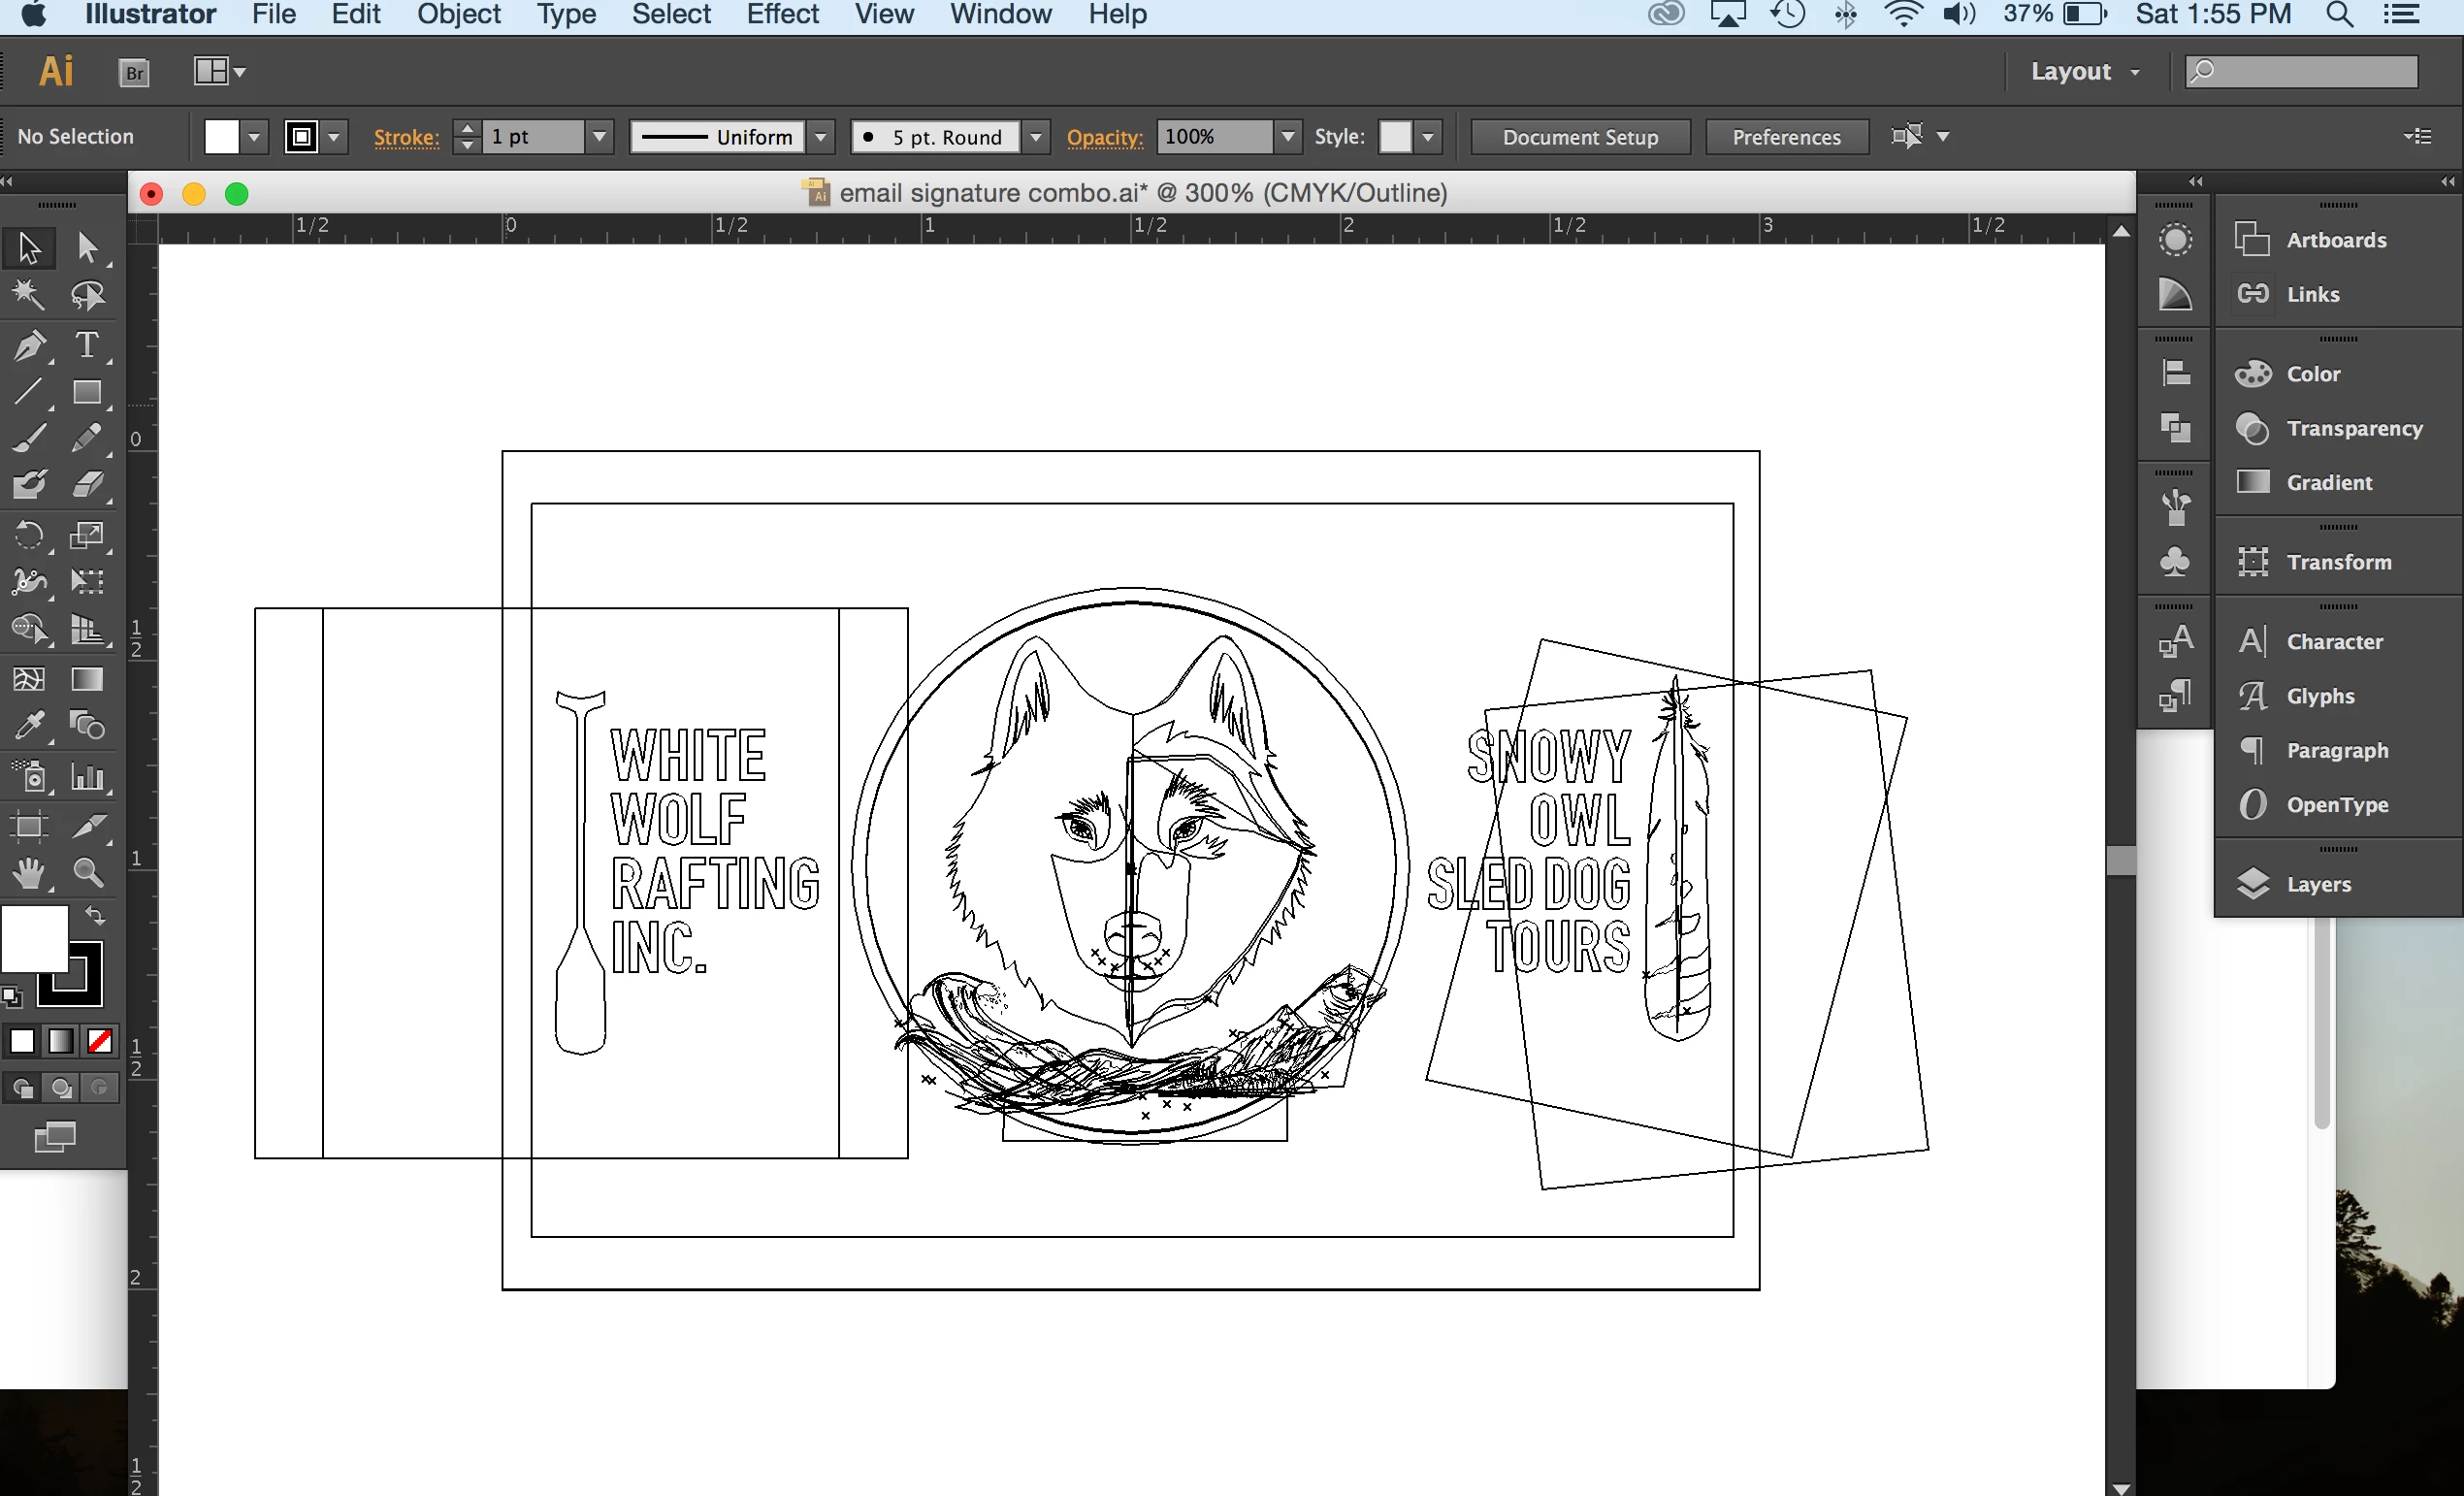This screenshot has height=1496, width=2464.
Task: Select the Hand tool
Action: tap(29, 874)
